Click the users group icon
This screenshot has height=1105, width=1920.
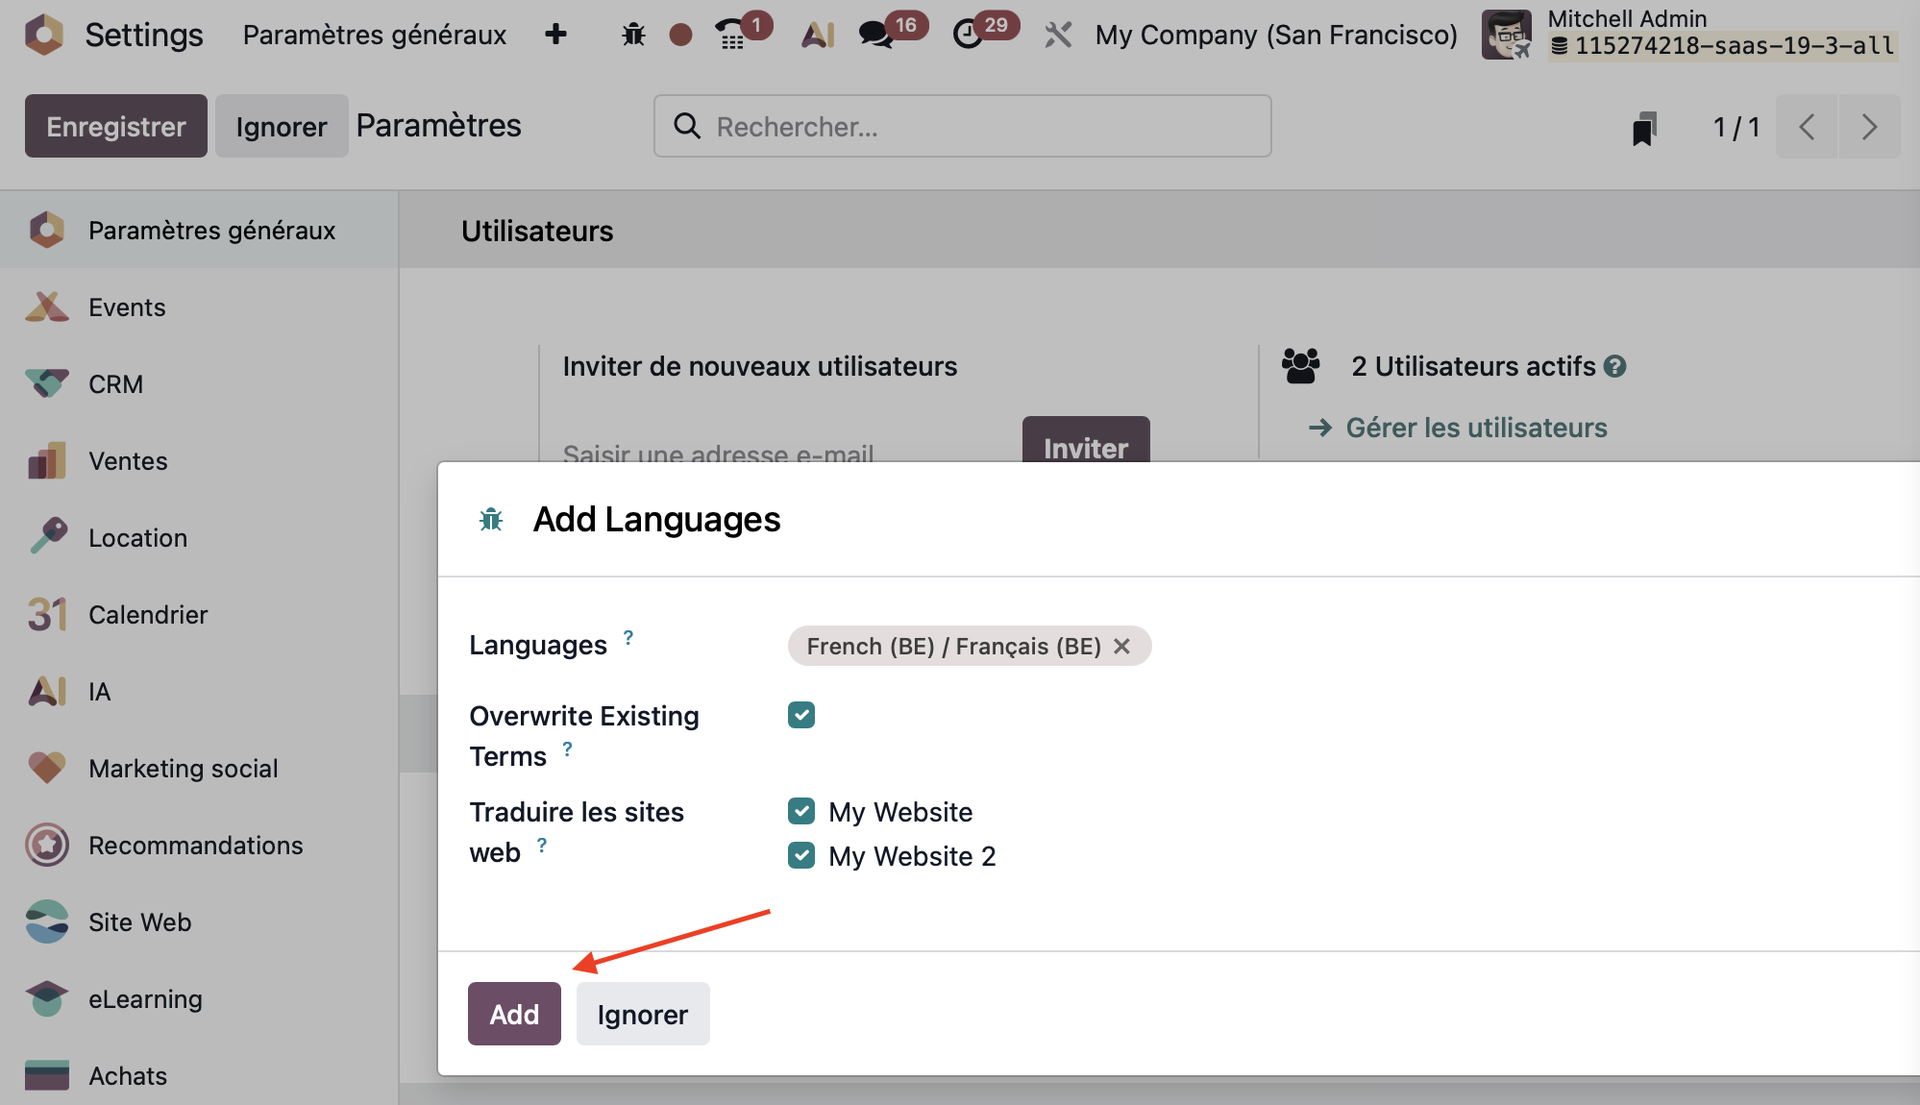[1301, 366]
